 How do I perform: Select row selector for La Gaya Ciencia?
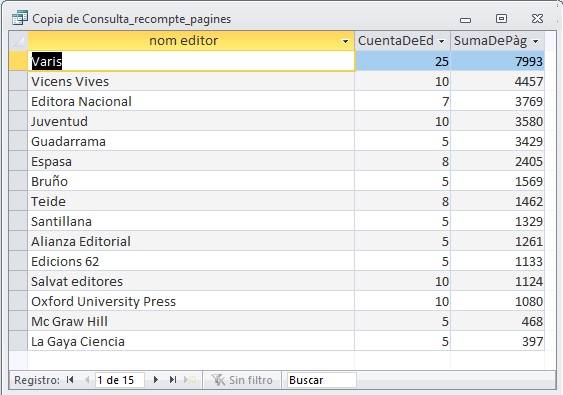(x=18, y=341)
